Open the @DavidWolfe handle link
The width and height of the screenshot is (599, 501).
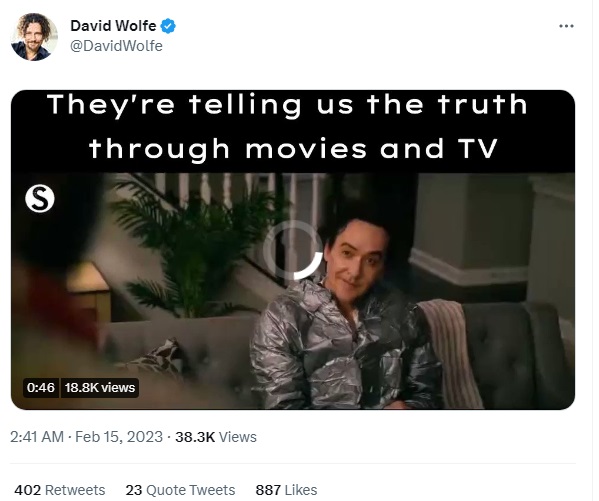(x=117, y=46)
